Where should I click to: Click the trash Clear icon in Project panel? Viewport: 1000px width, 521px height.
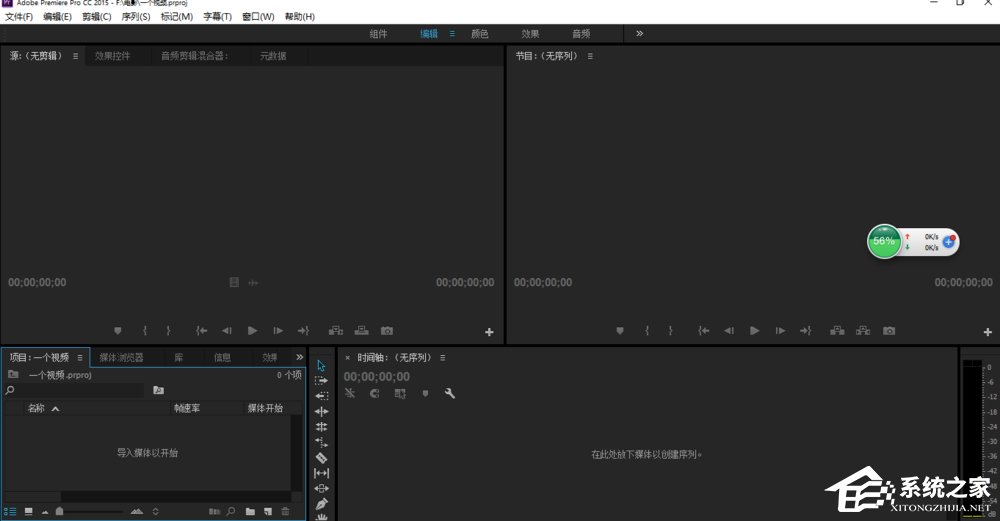coord(285,511)
